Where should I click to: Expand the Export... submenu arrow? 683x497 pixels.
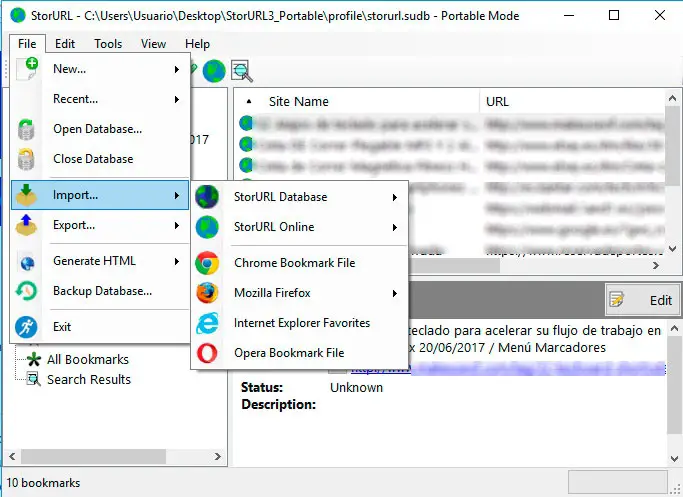[177, 225]
